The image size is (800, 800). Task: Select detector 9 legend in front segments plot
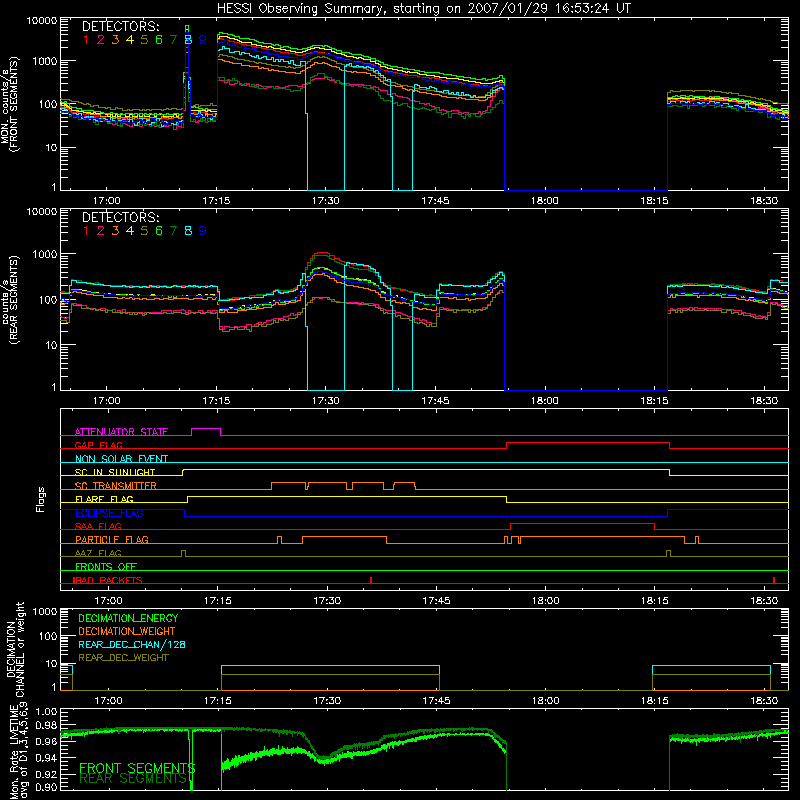coord(203,40)
